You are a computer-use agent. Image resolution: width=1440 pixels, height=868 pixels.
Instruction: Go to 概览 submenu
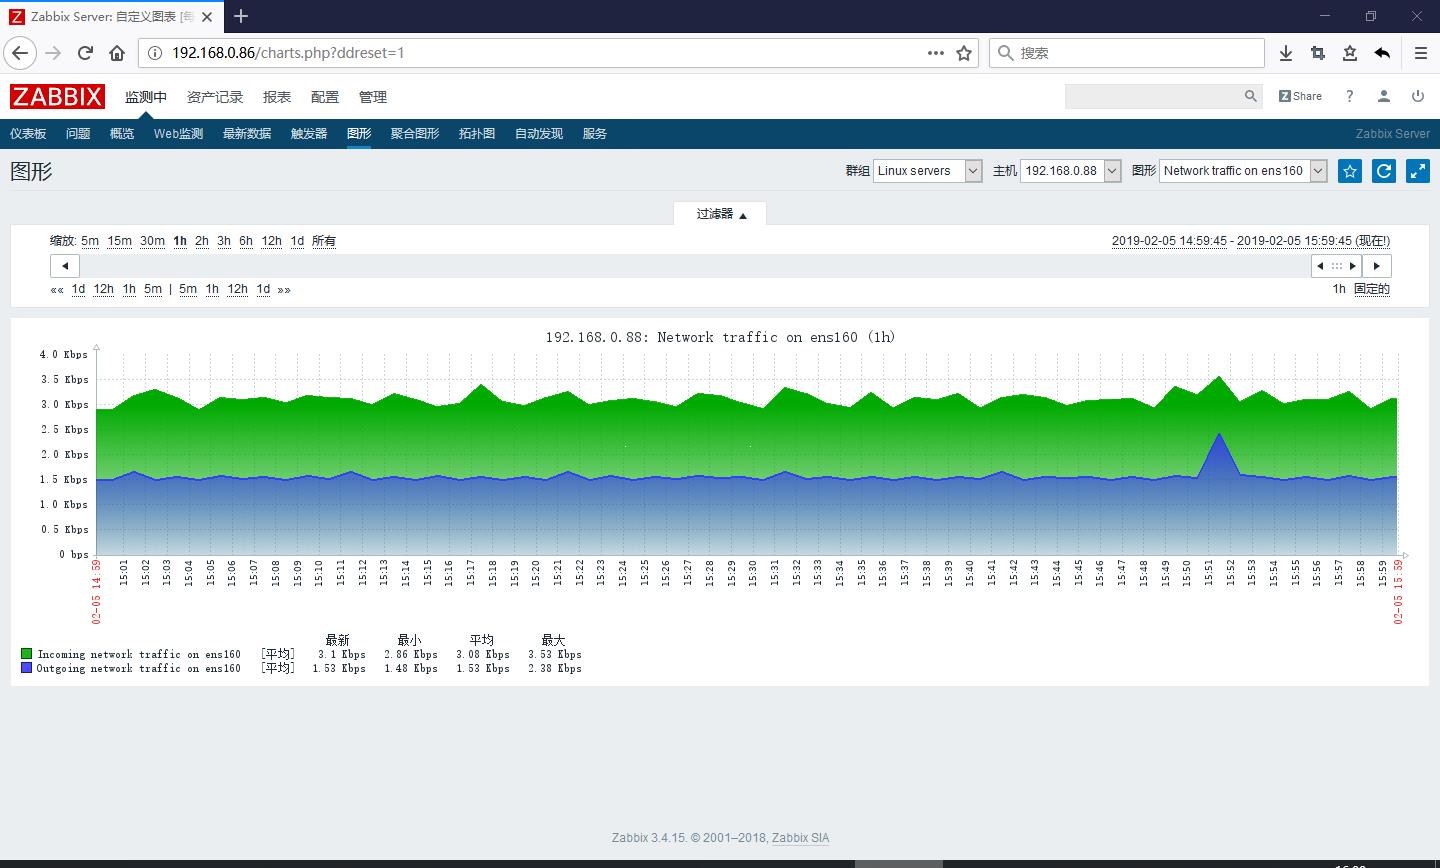[122, 134]
